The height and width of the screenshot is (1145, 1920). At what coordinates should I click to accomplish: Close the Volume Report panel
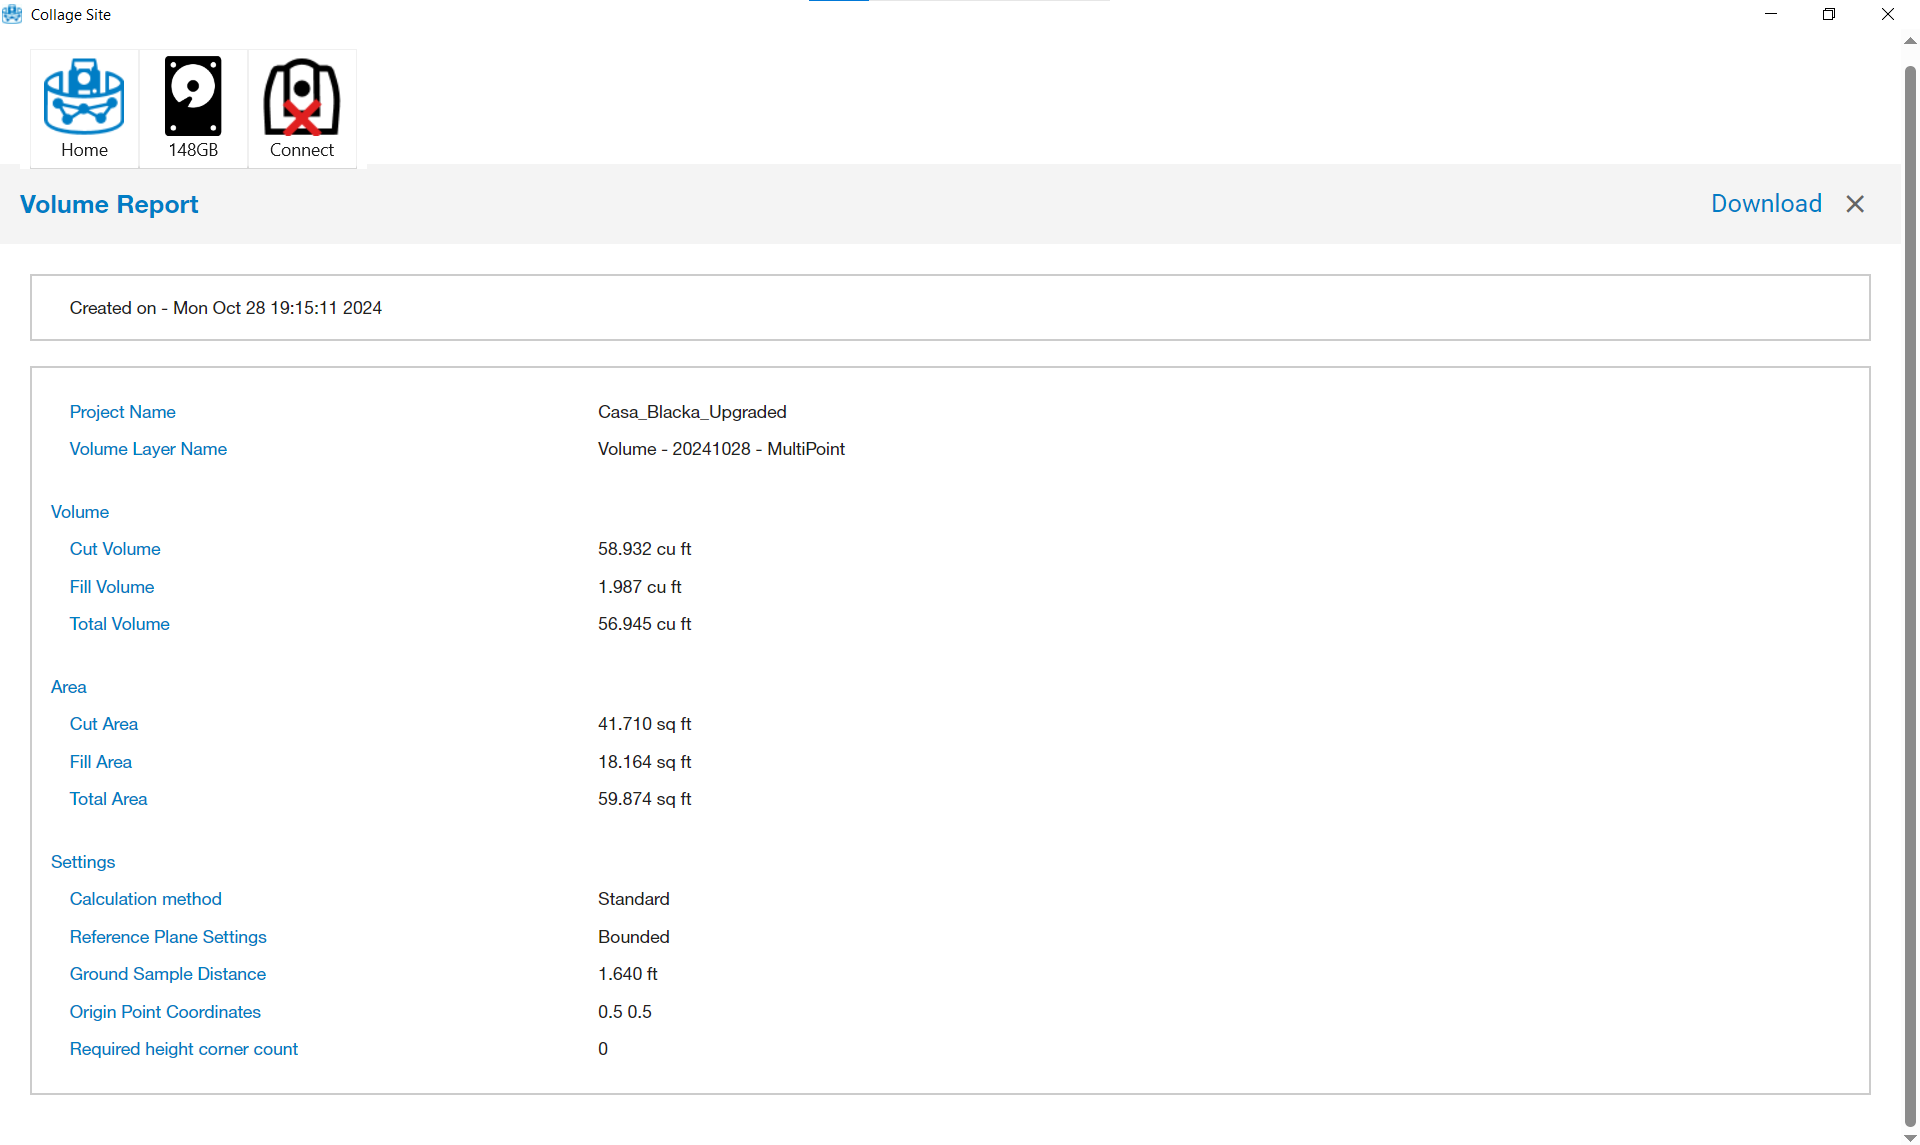1855,204
